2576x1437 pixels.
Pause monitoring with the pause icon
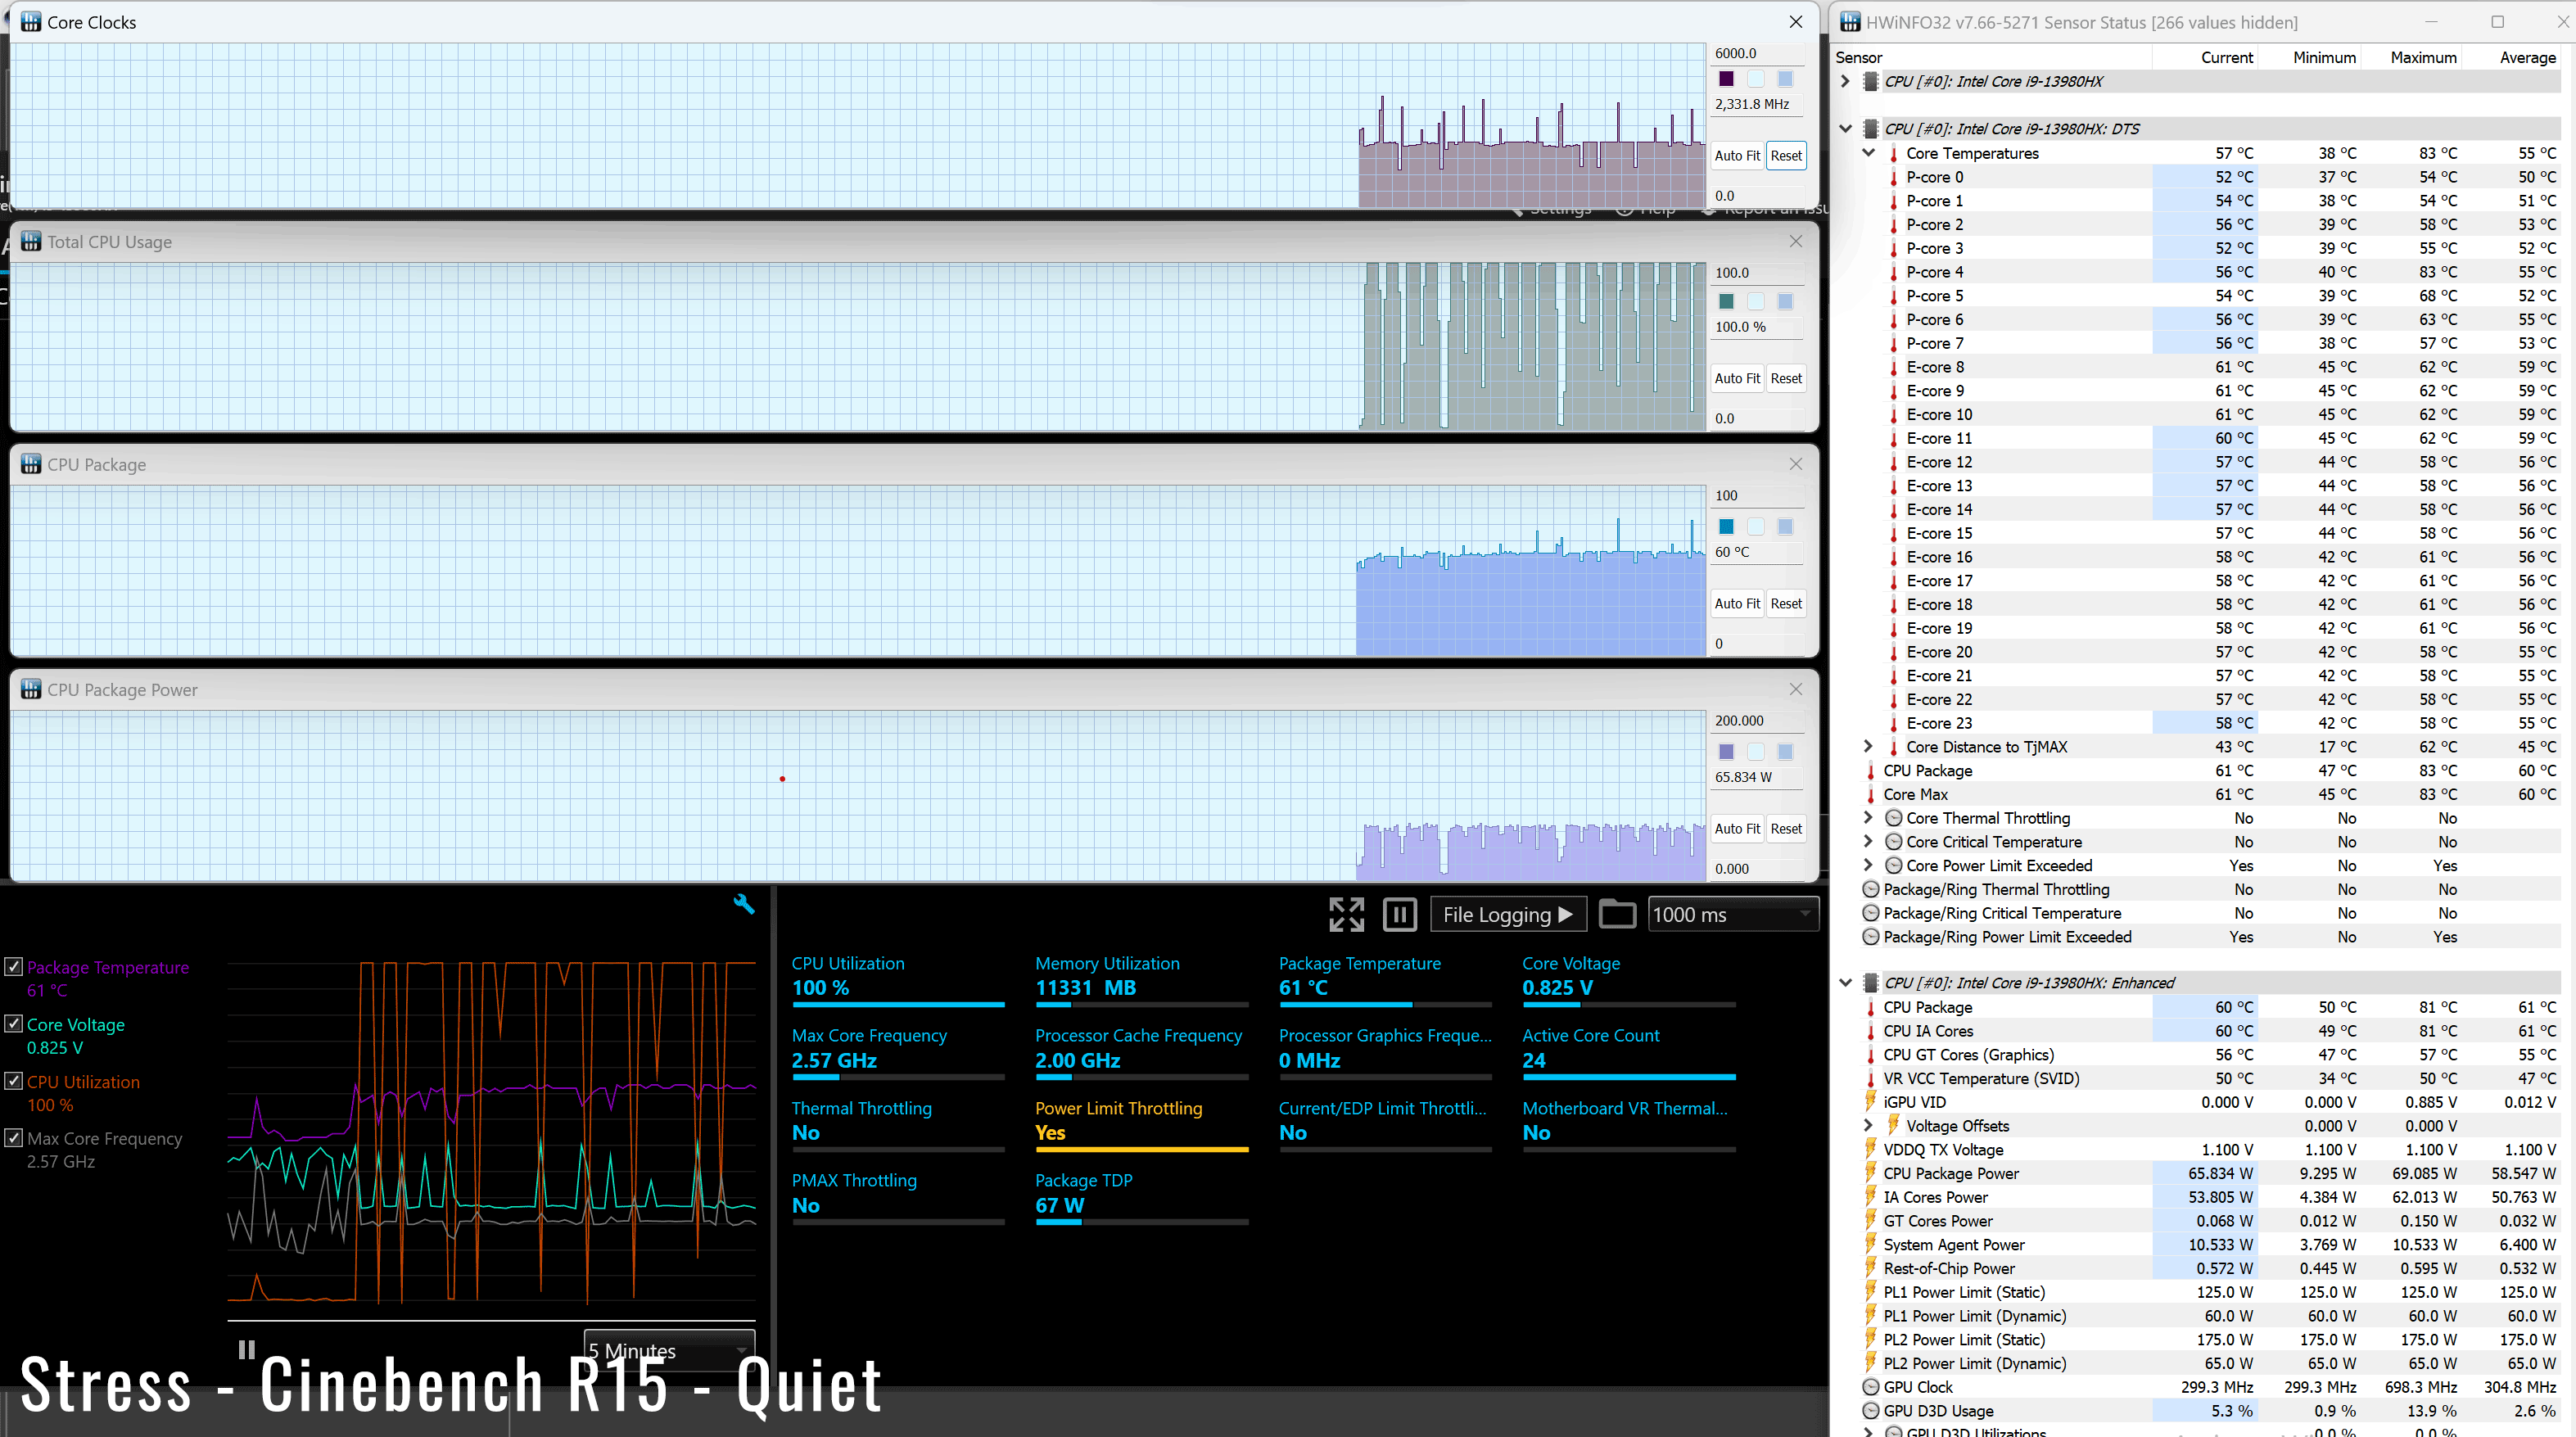[x=1399, y=914]
